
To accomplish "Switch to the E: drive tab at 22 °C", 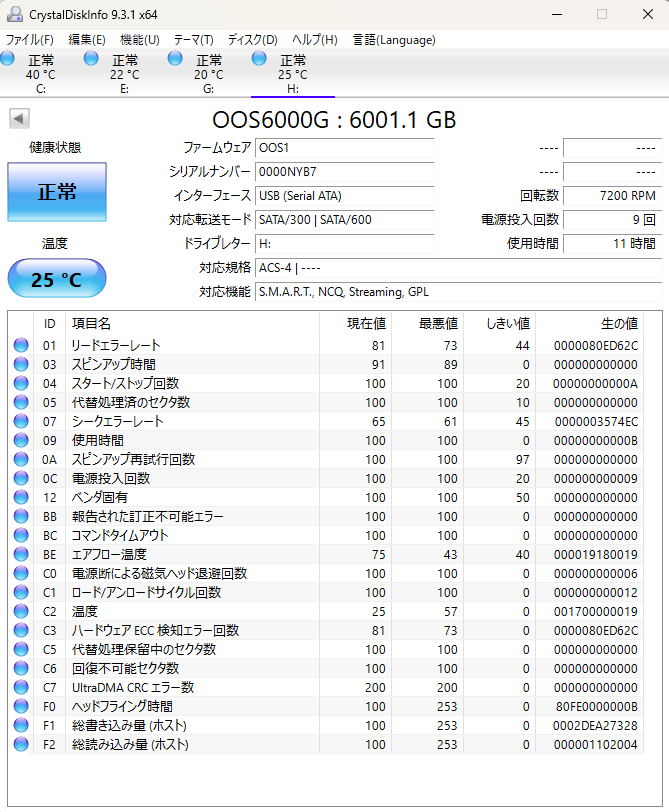I will click(125, 74).
